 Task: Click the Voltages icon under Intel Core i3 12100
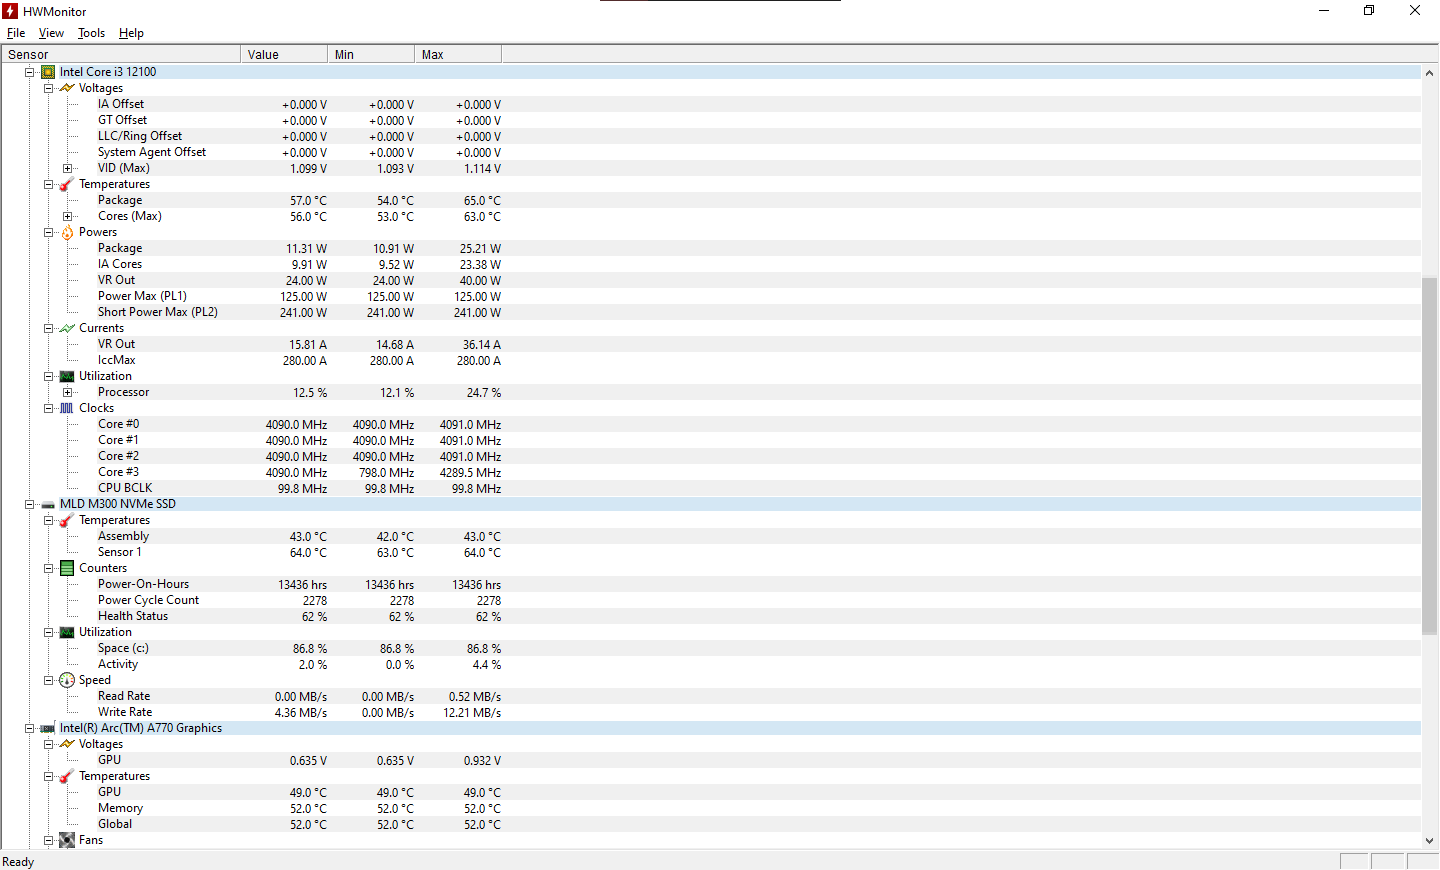tap(67, 88)
